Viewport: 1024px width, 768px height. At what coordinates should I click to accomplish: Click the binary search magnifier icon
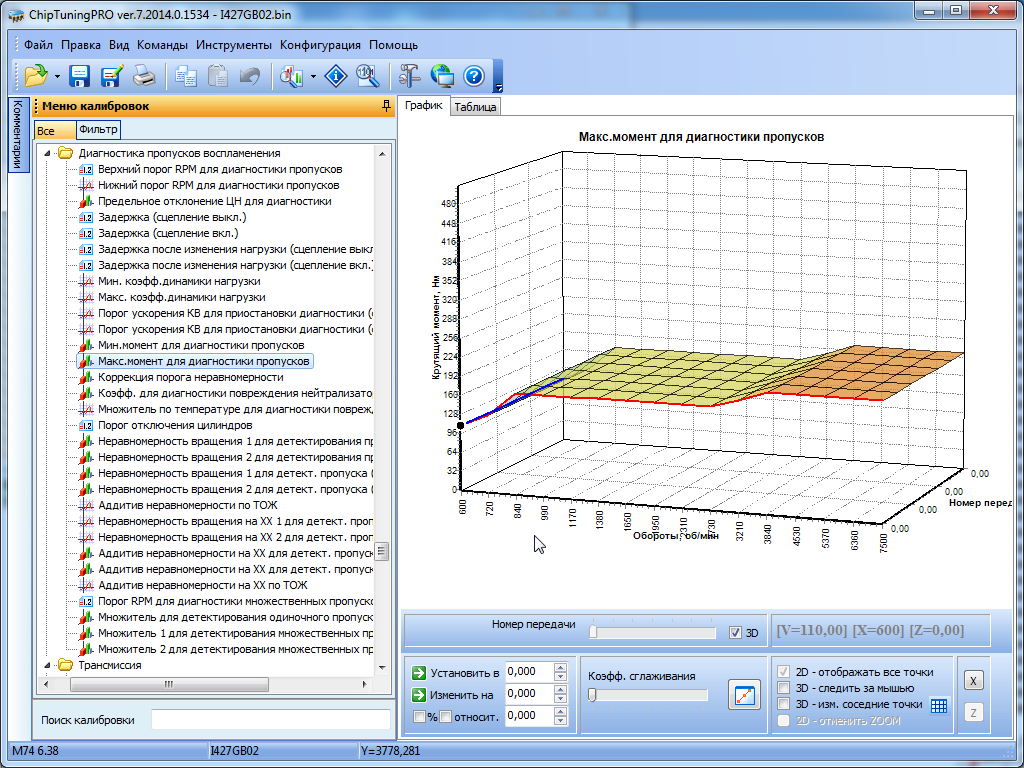point(367,75)
